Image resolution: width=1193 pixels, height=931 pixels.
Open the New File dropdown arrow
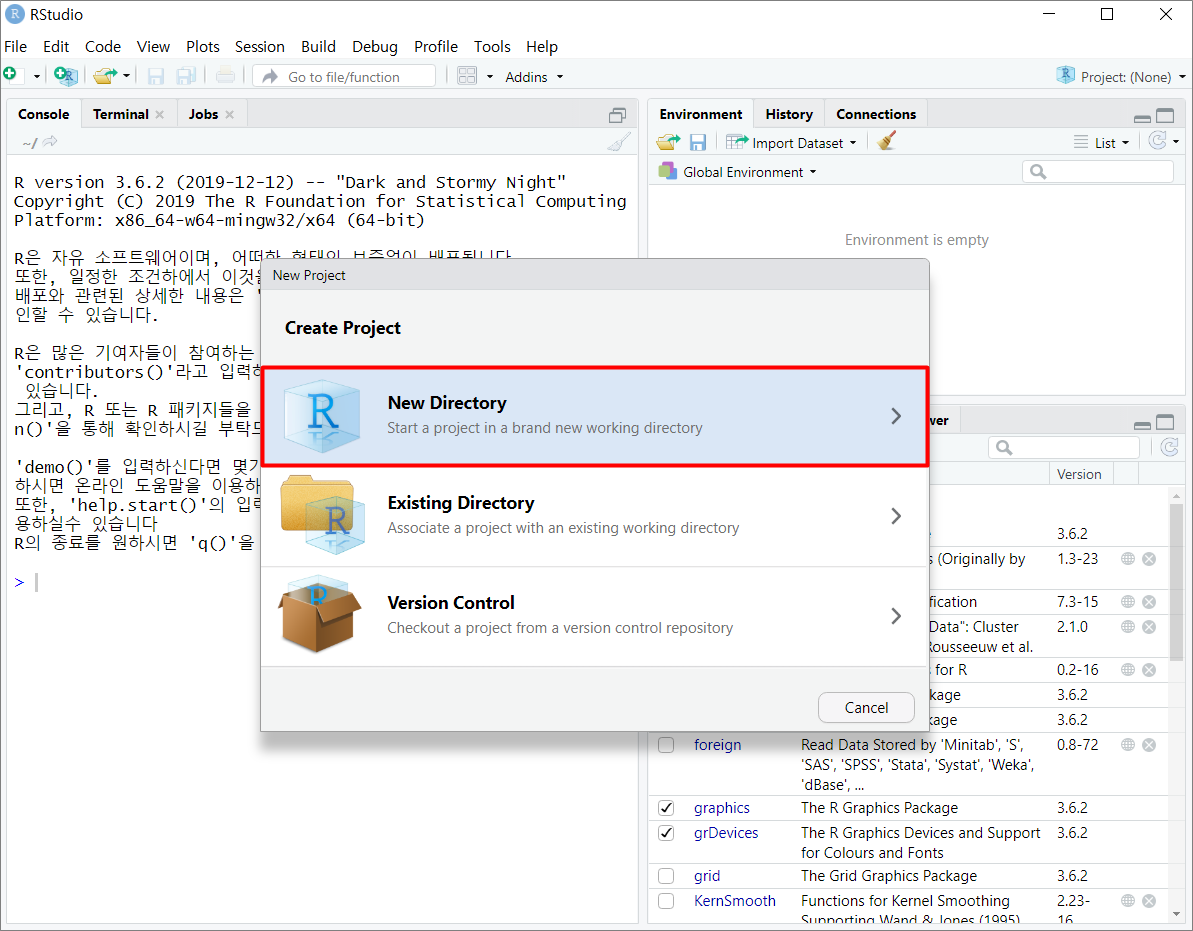point(36,77)
